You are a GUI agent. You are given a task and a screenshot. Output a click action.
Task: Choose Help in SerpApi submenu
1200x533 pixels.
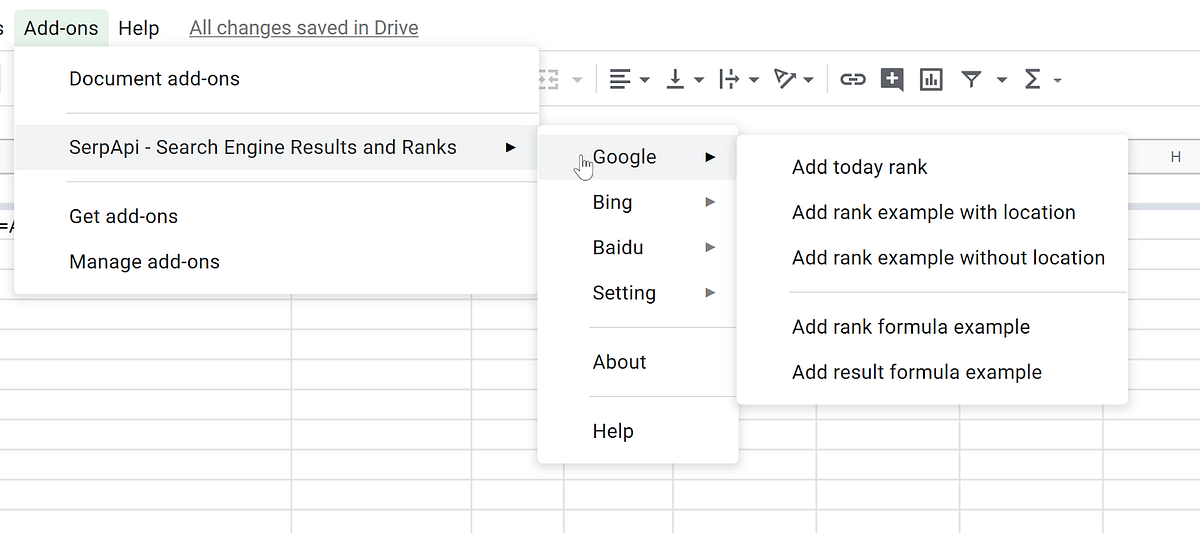coord(638,431)
